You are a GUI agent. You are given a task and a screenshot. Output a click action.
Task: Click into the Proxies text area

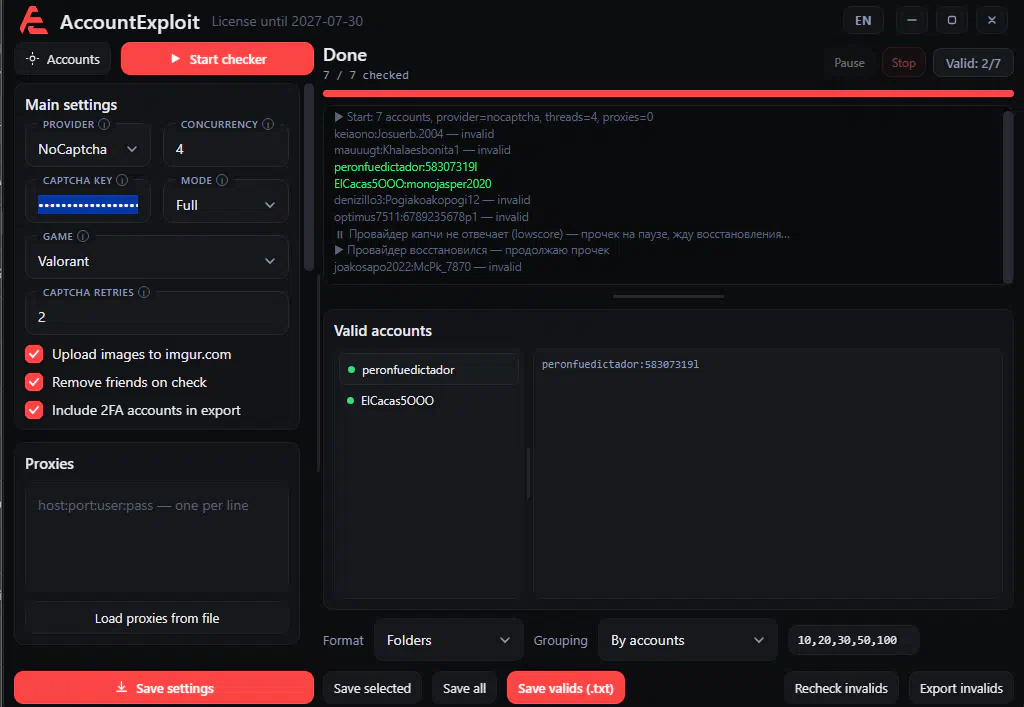pyautogui.click(x=157, y=537)
